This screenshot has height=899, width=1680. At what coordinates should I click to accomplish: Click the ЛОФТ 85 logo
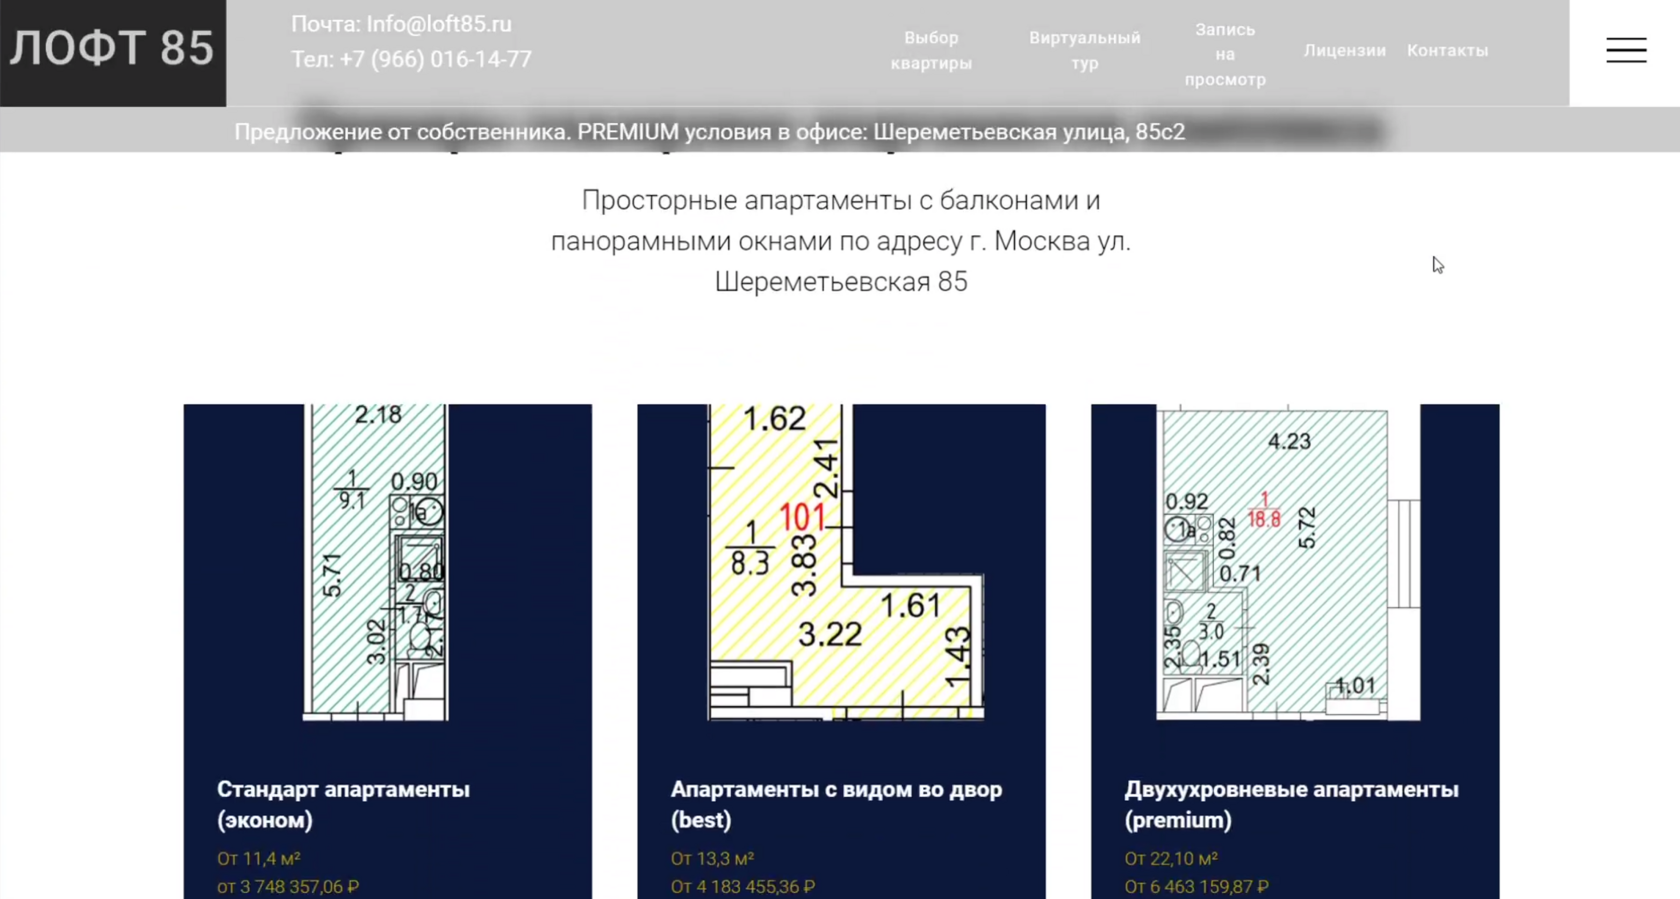pos(113,50)
